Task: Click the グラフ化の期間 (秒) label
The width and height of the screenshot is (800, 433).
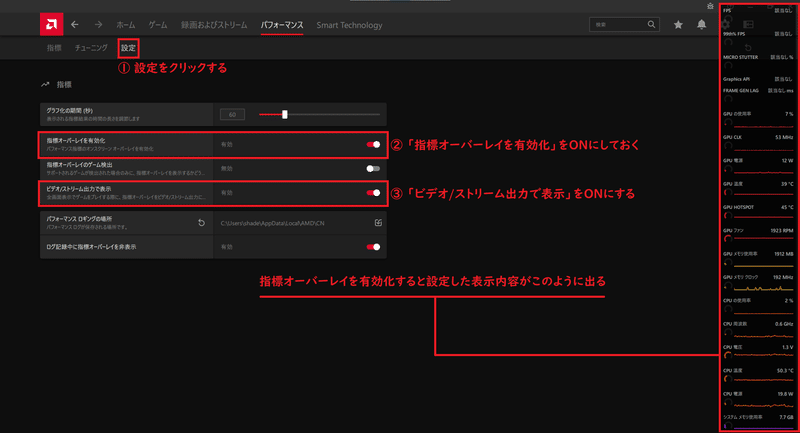Action: pos(69,111)
